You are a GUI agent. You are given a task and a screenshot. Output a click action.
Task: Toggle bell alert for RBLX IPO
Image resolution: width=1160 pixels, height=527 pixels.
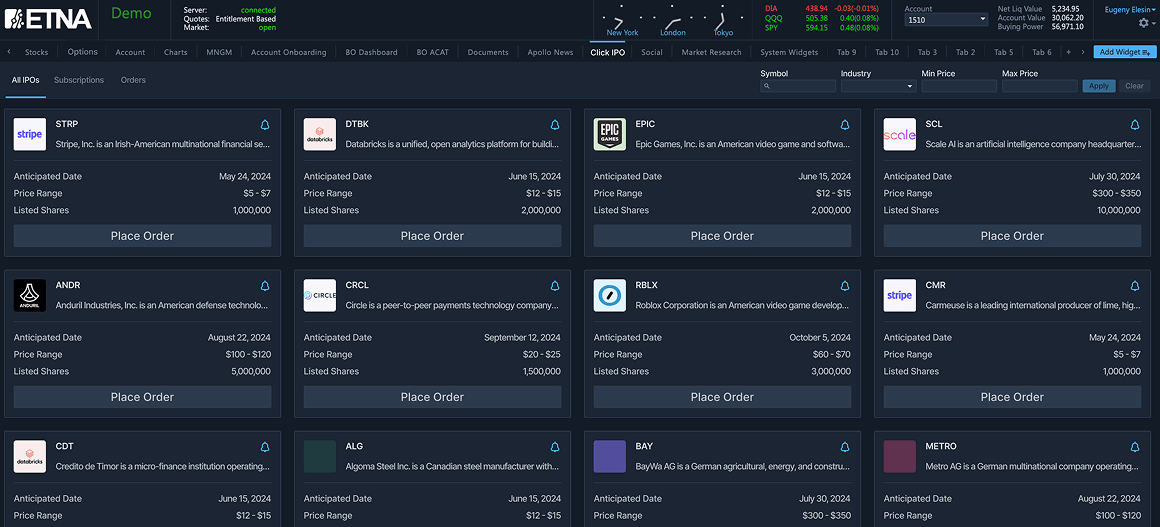[x=845, y=286]
